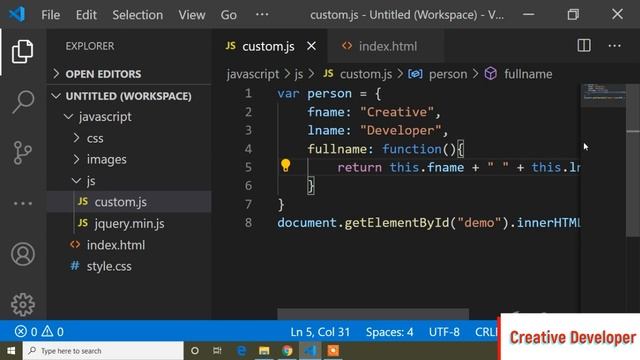This screenshot has height=360, width=640.
Task: Launch Edge browser from taskbar
Action: tap(241, 351)
